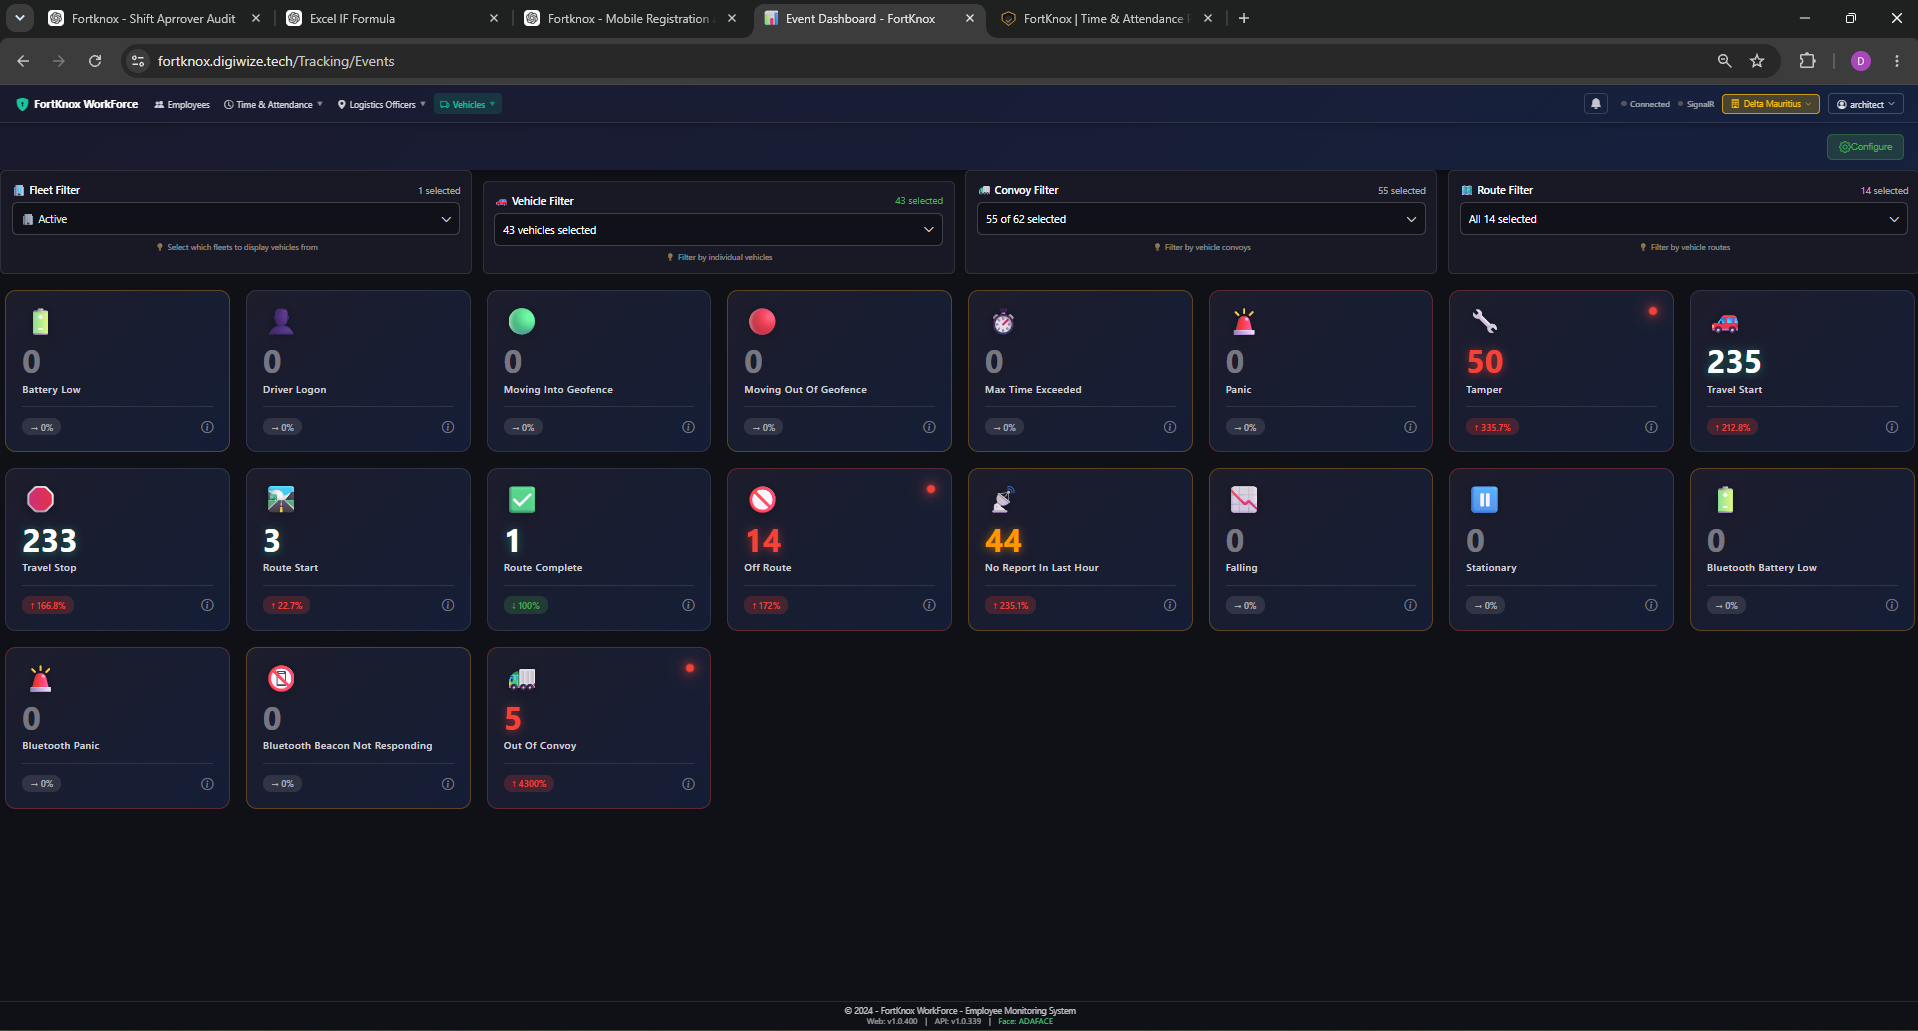Open the Employees menu item

coord(182,104)
